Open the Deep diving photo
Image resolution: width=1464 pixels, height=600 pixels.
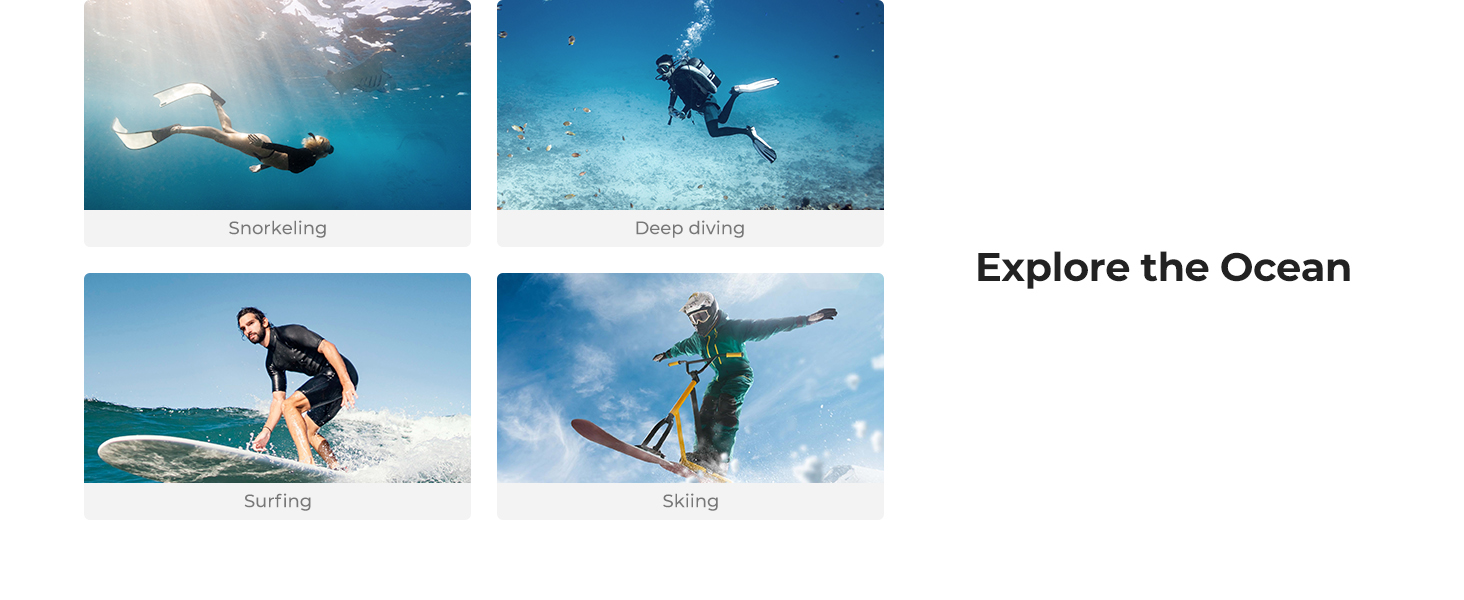[x=690, y=105]
